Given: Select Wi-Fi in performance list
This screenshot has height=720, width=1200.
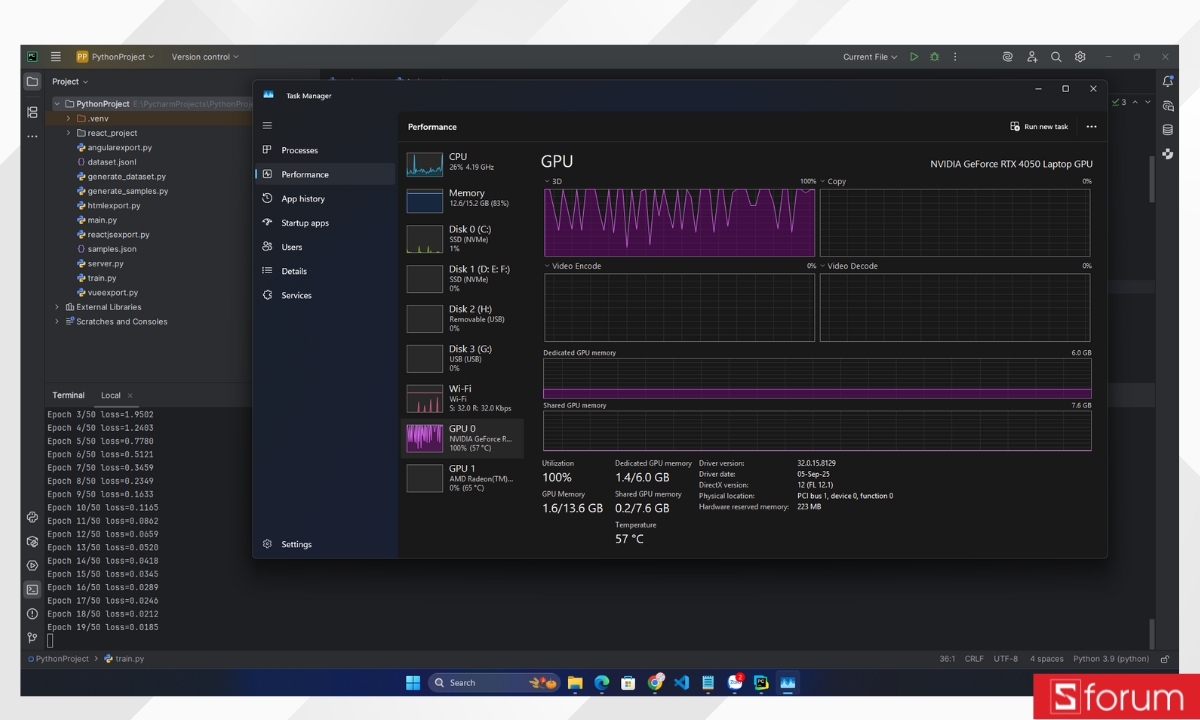Looking at the screenshot, I should click(x=462, y=398).
